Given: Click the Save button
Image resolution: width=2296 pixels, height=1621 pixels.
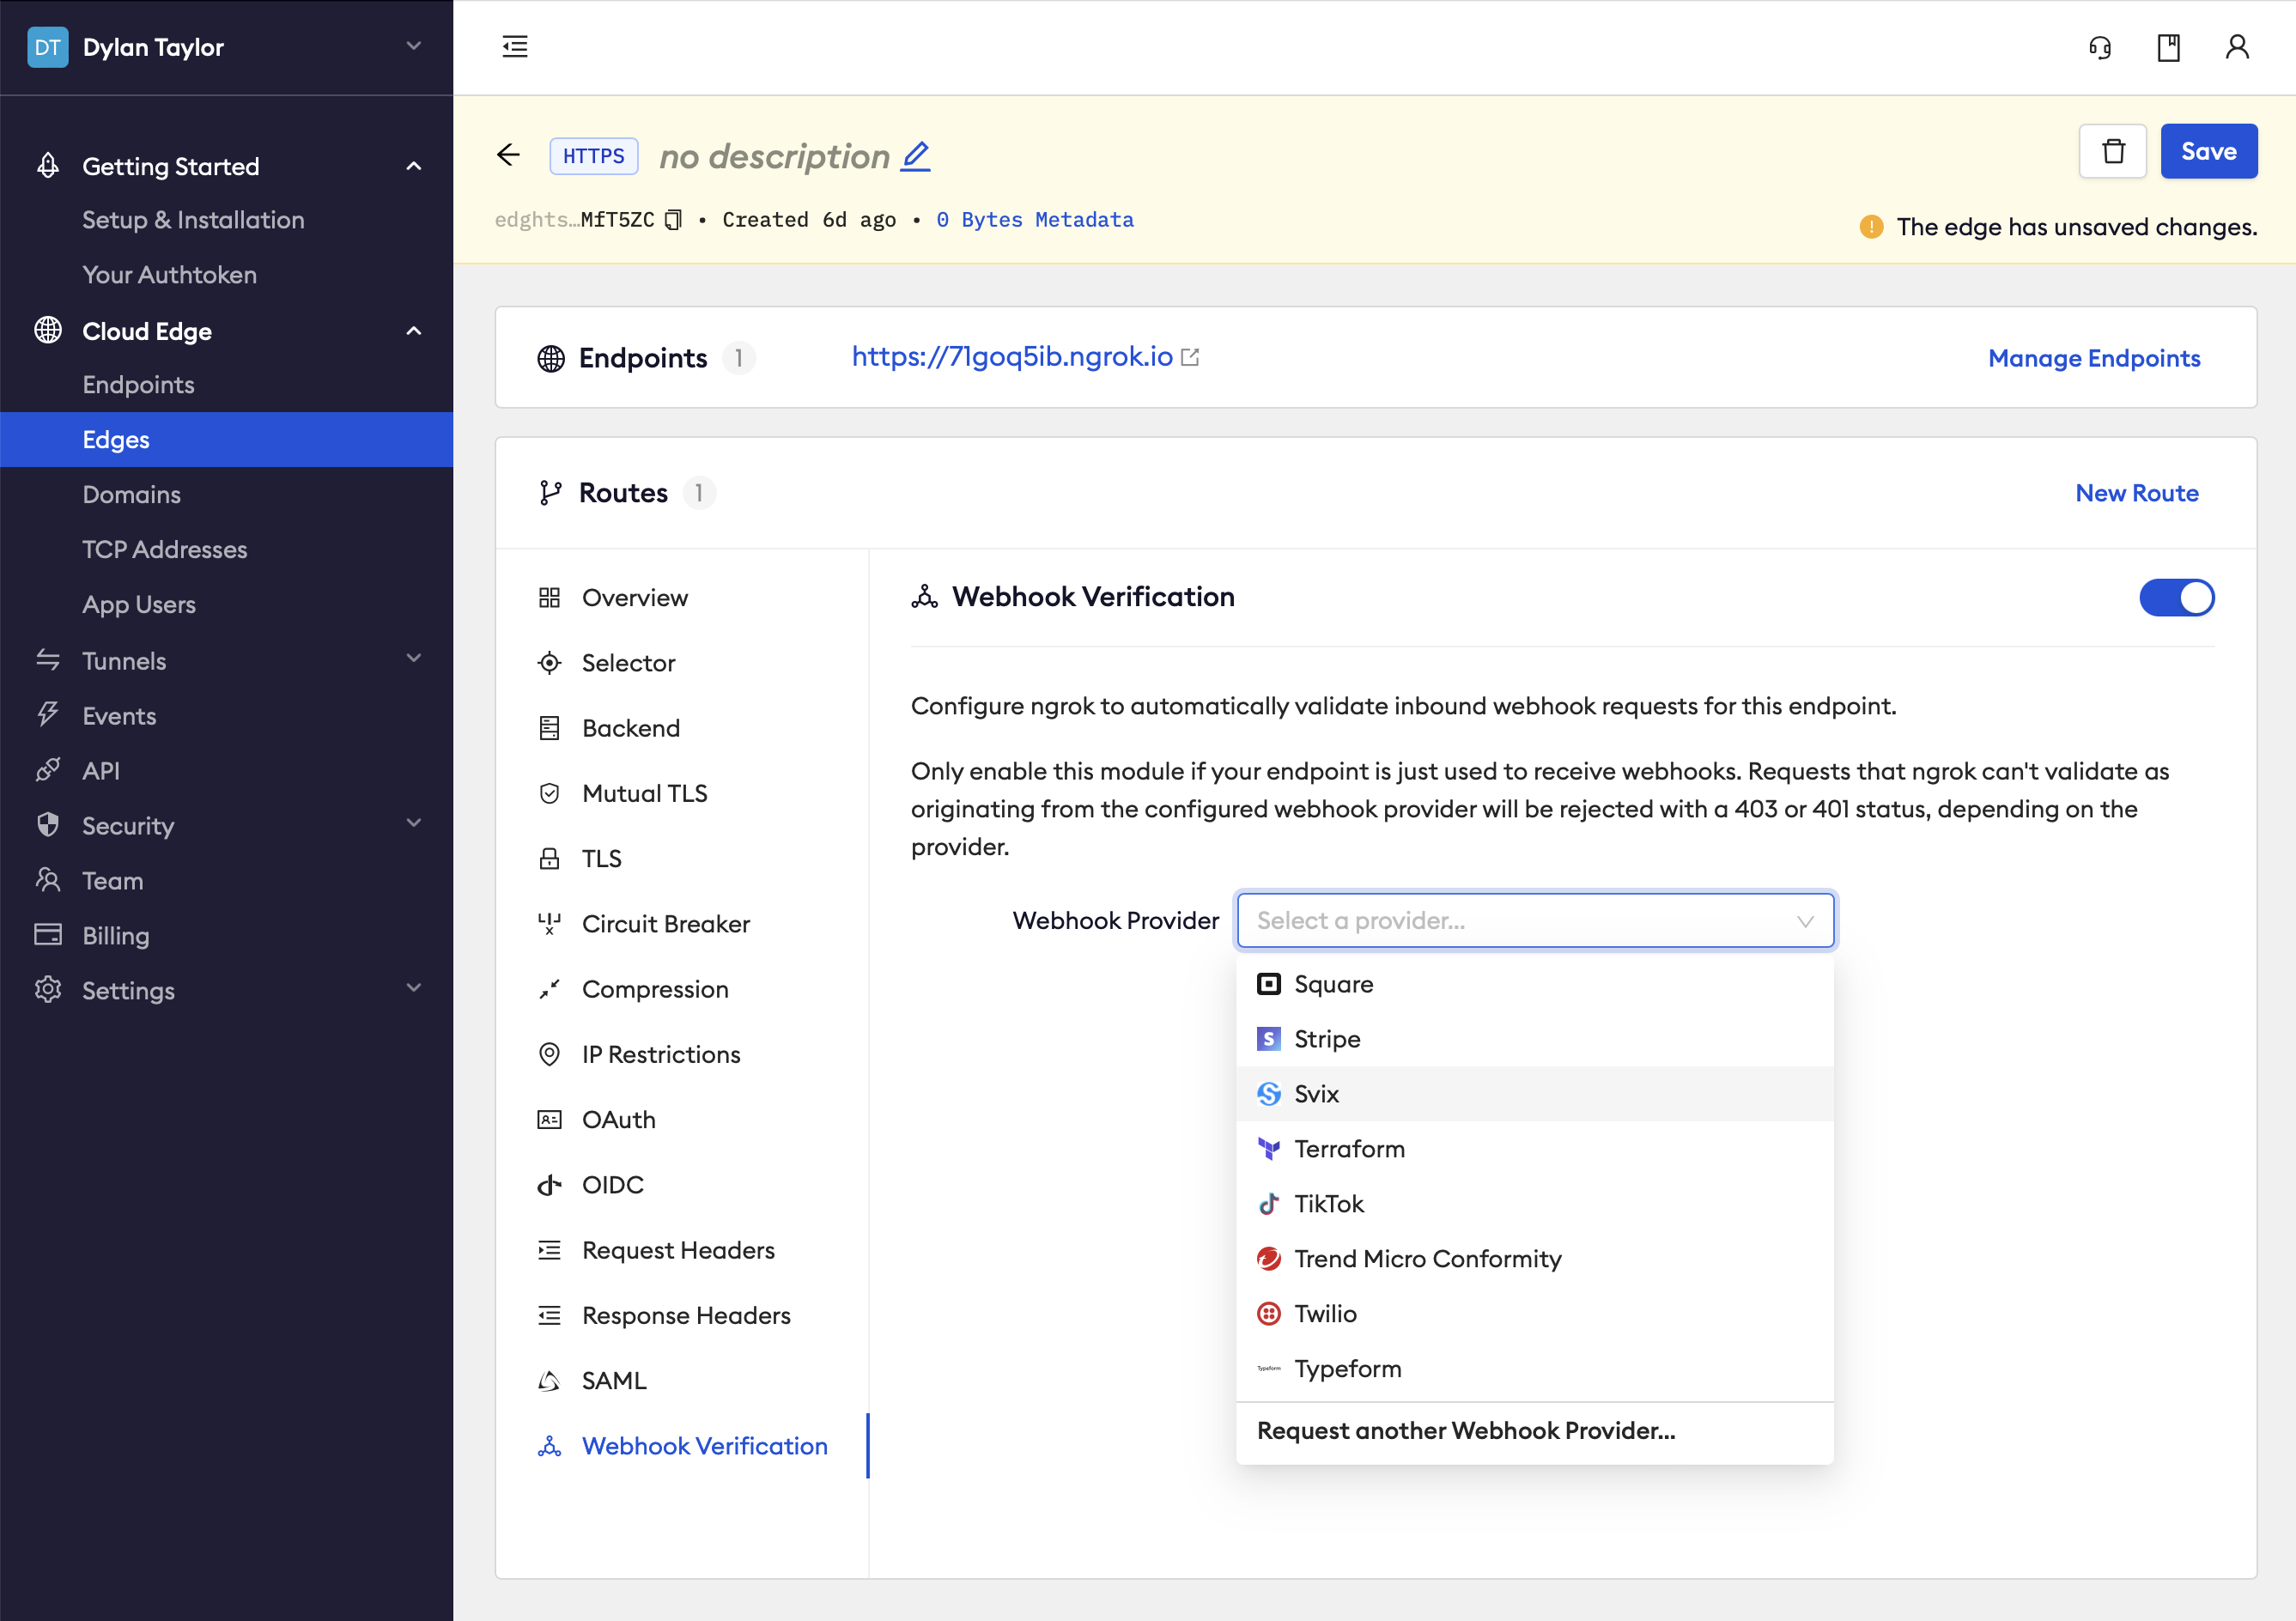Looking at the screenshot, I should pyautogui.click(x=2209, y=151).
